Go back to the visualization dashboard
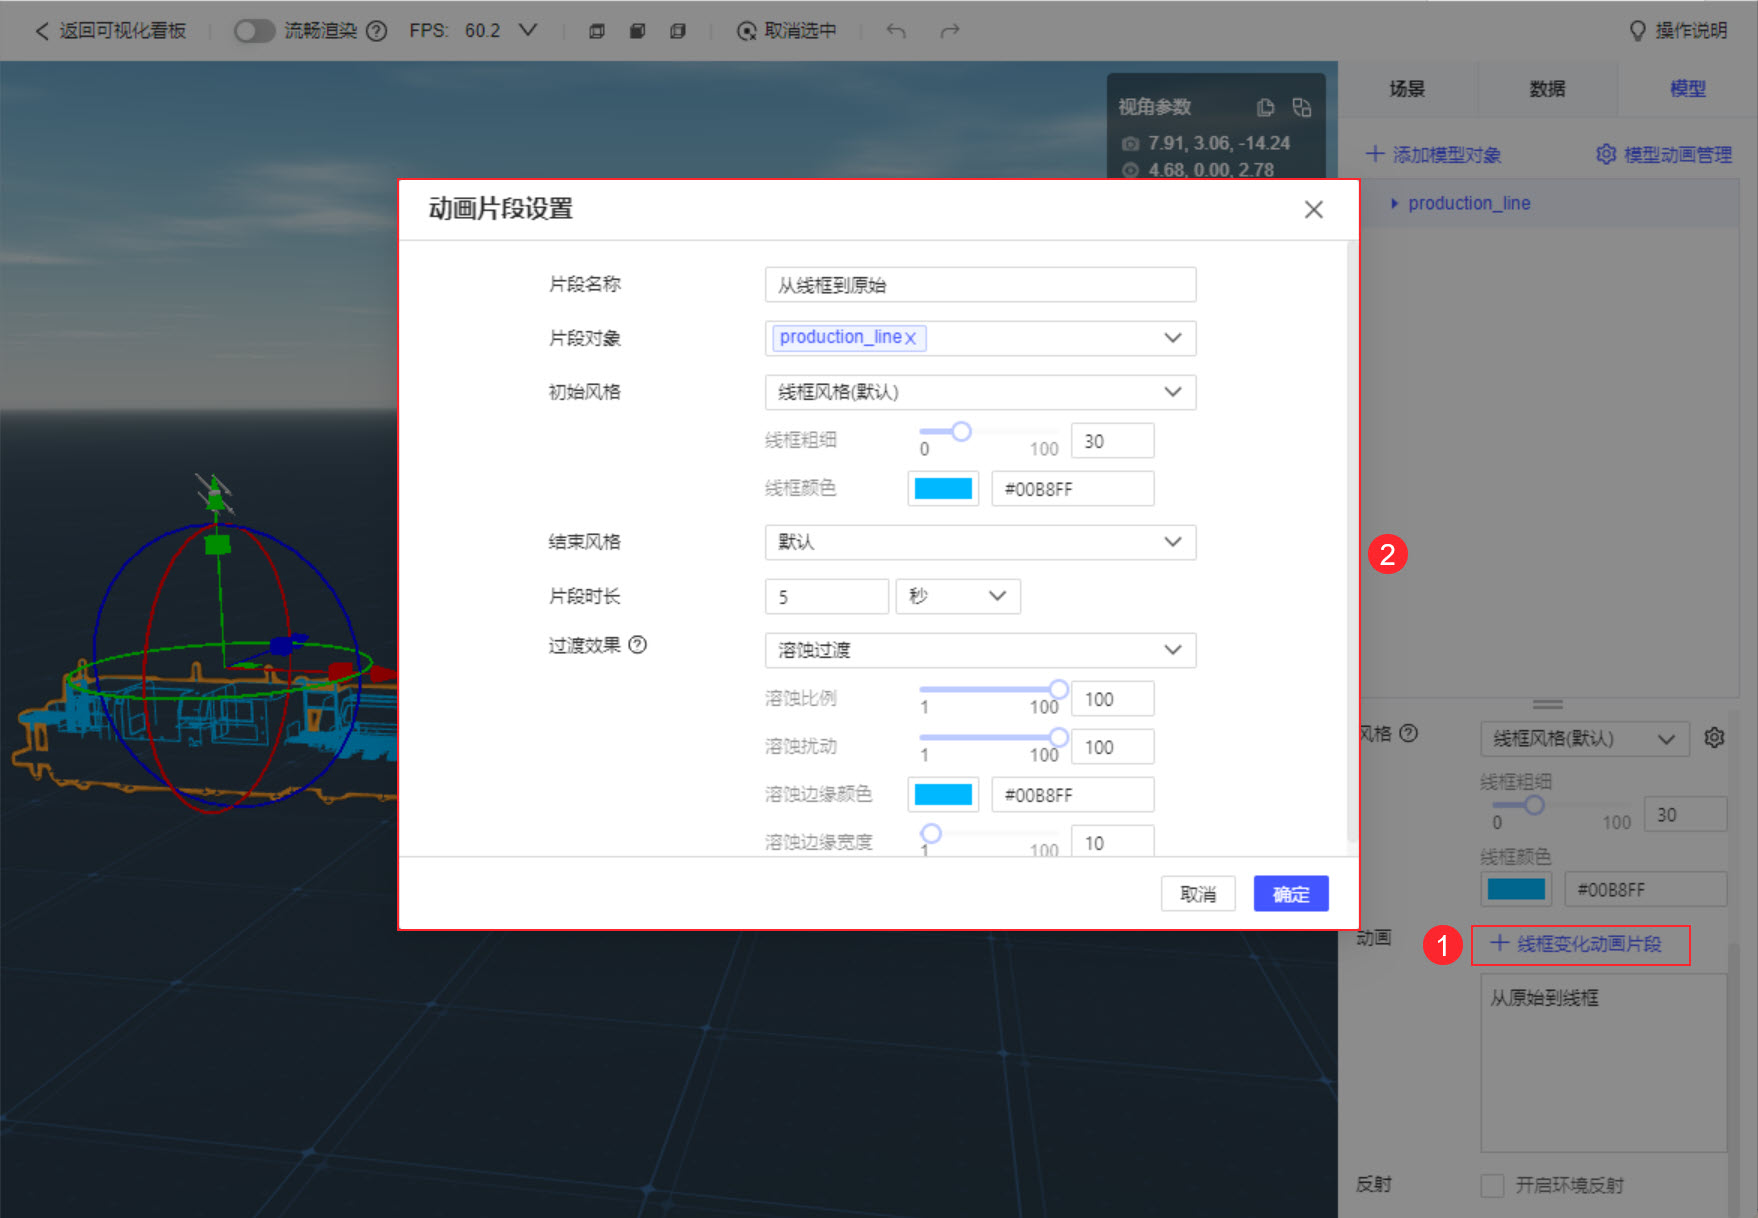 click(110, 31)
